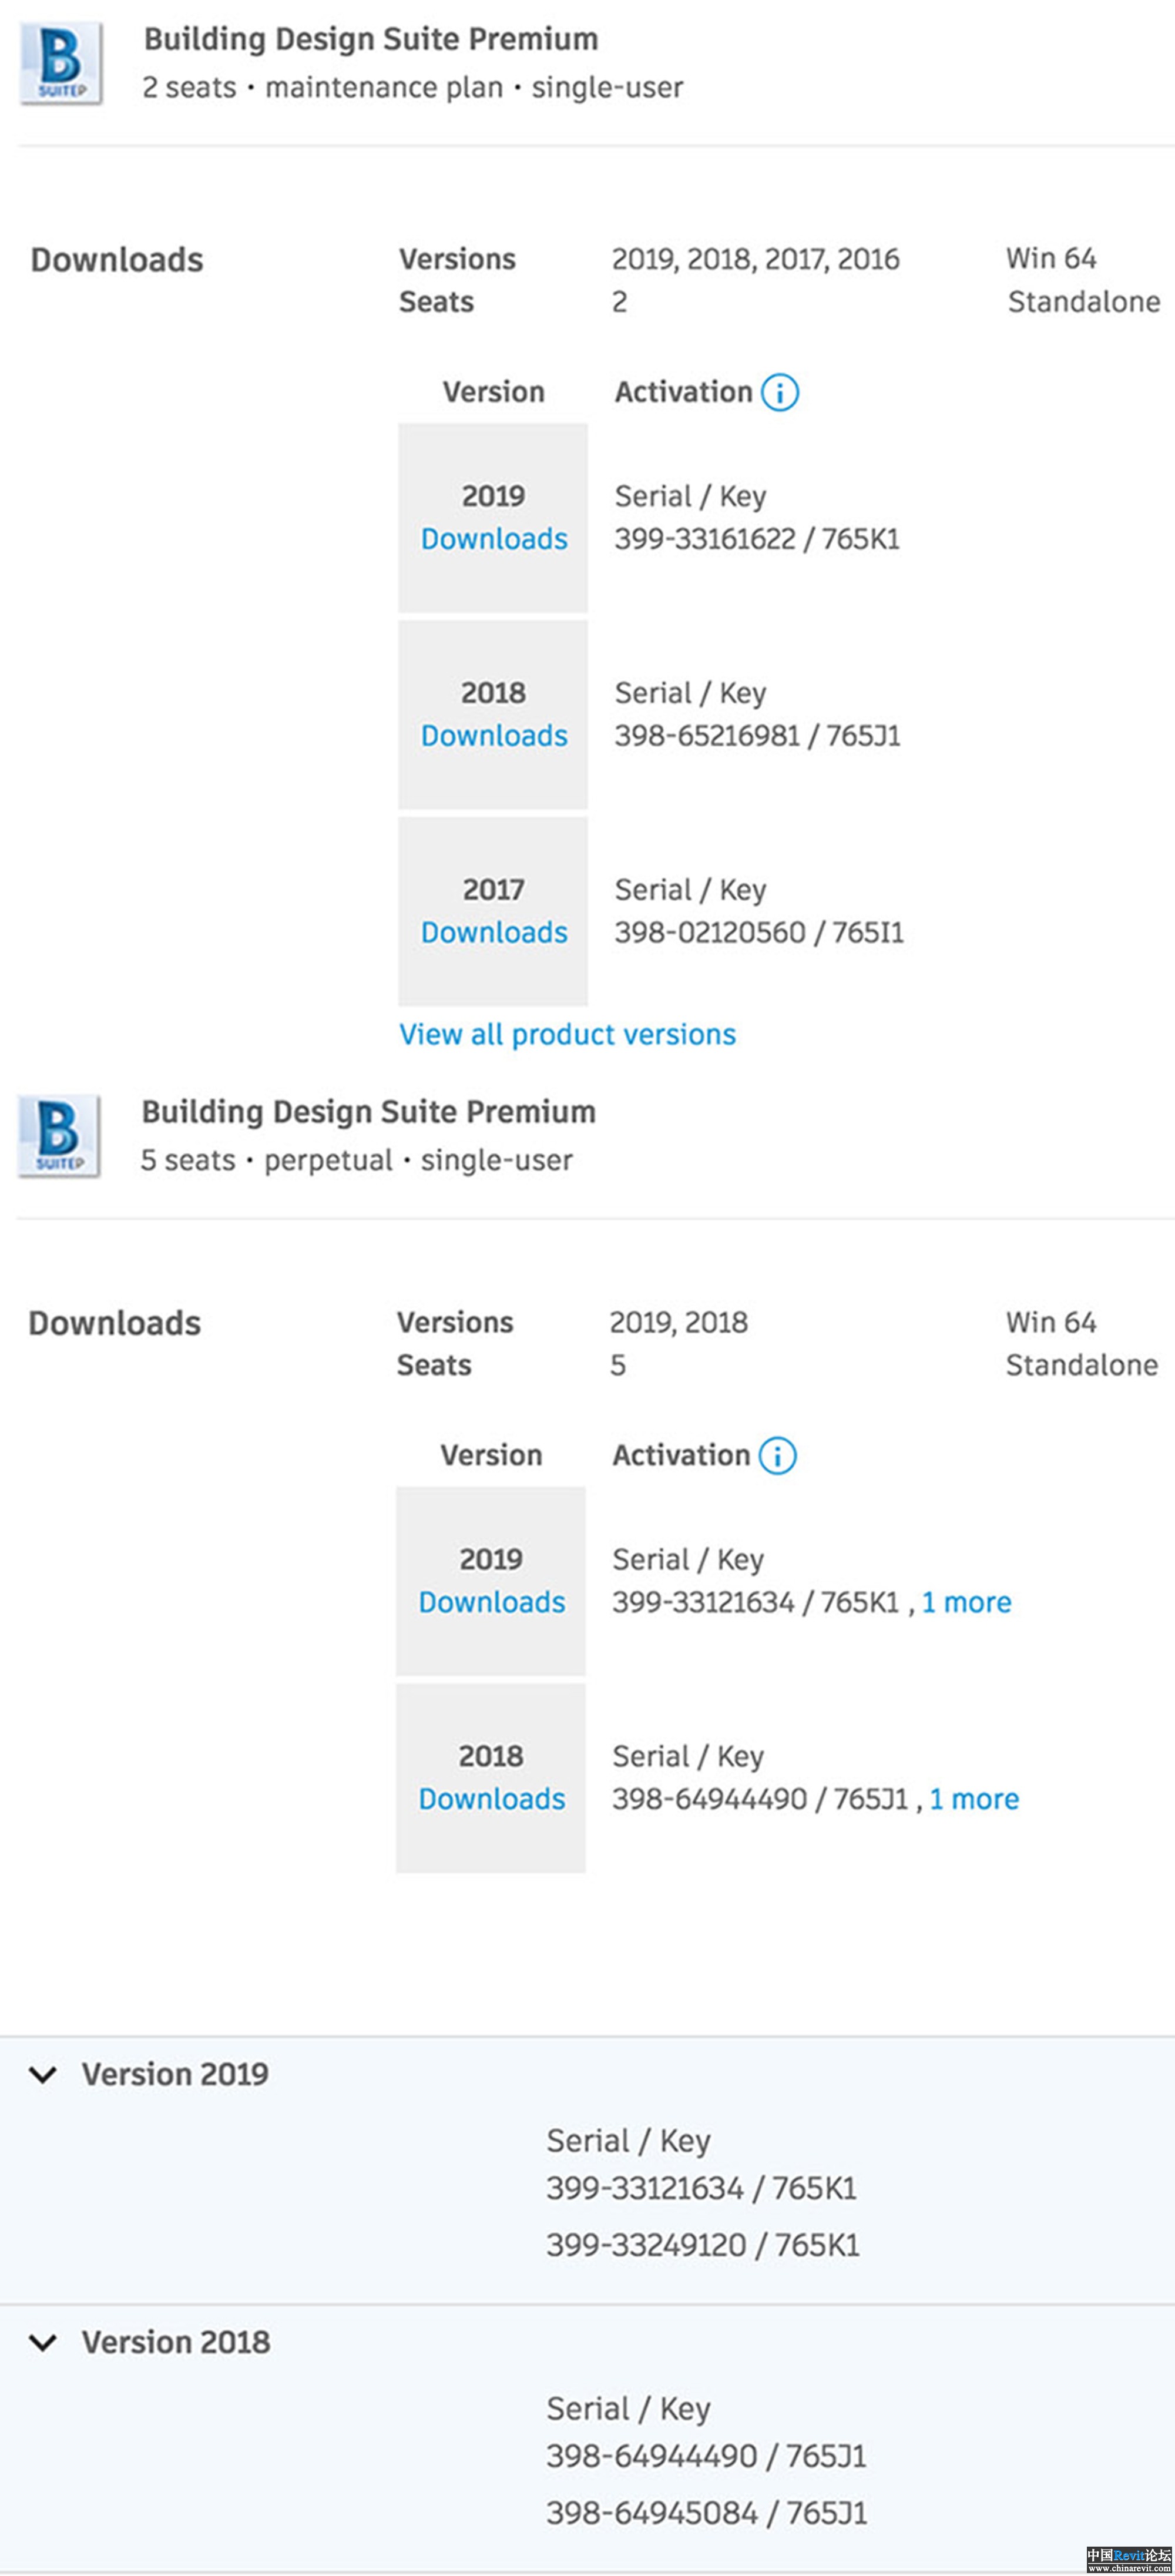Select serial 399-33249120 / 765K1 text
Image resolution: width=1175 pixels, height=2576 pixels.
[x=703, y=2246]
